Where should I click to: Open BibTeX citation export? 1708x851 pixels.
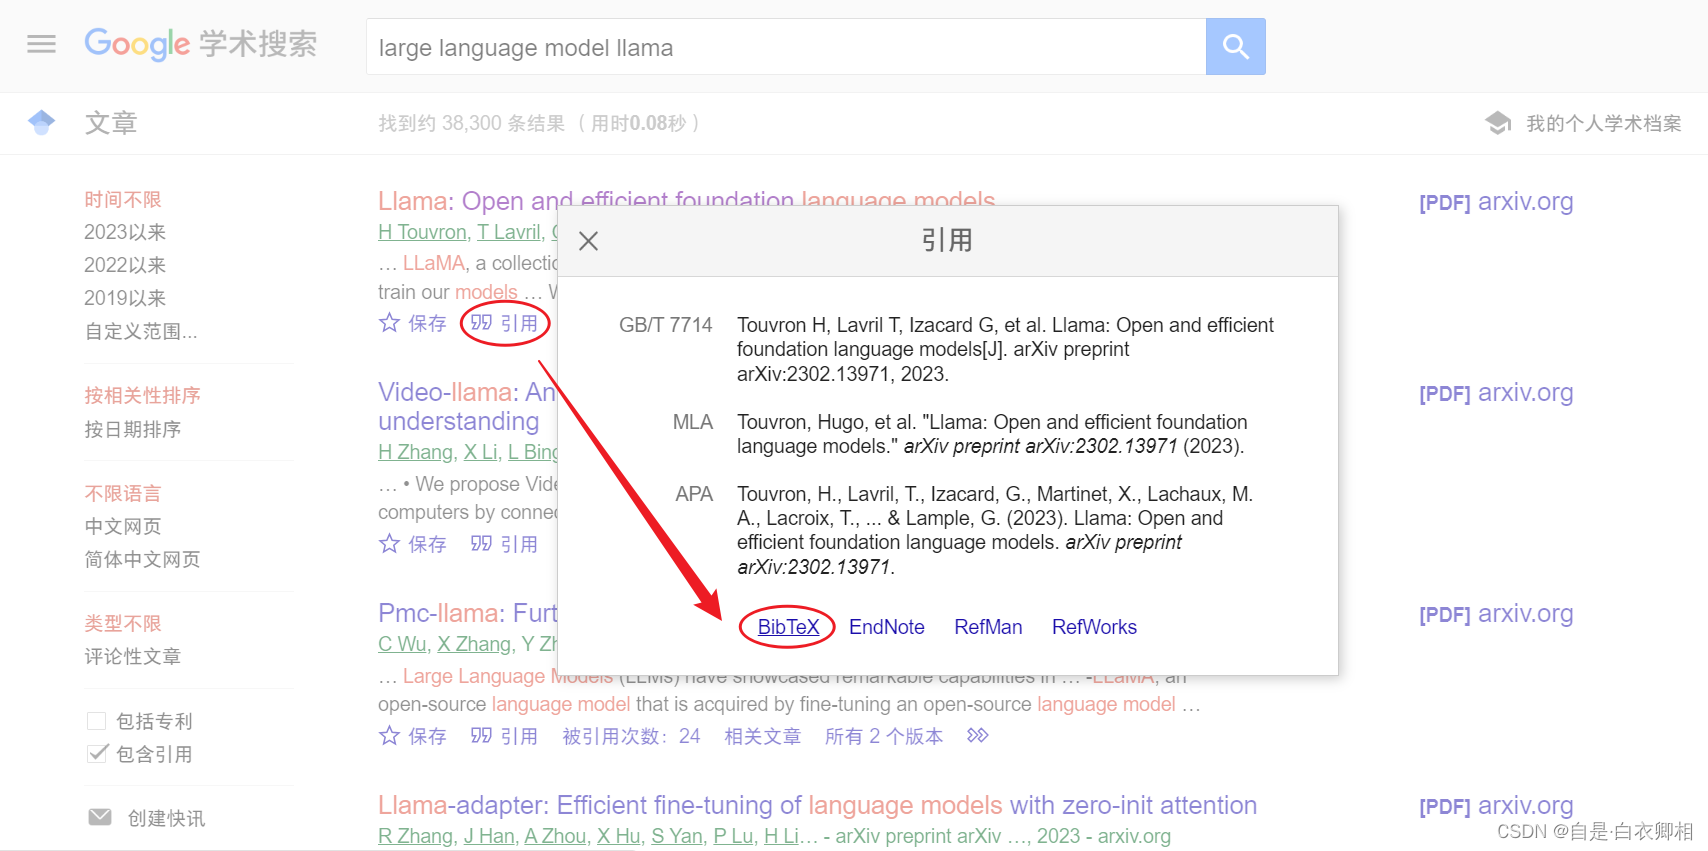tap(788, 627)
